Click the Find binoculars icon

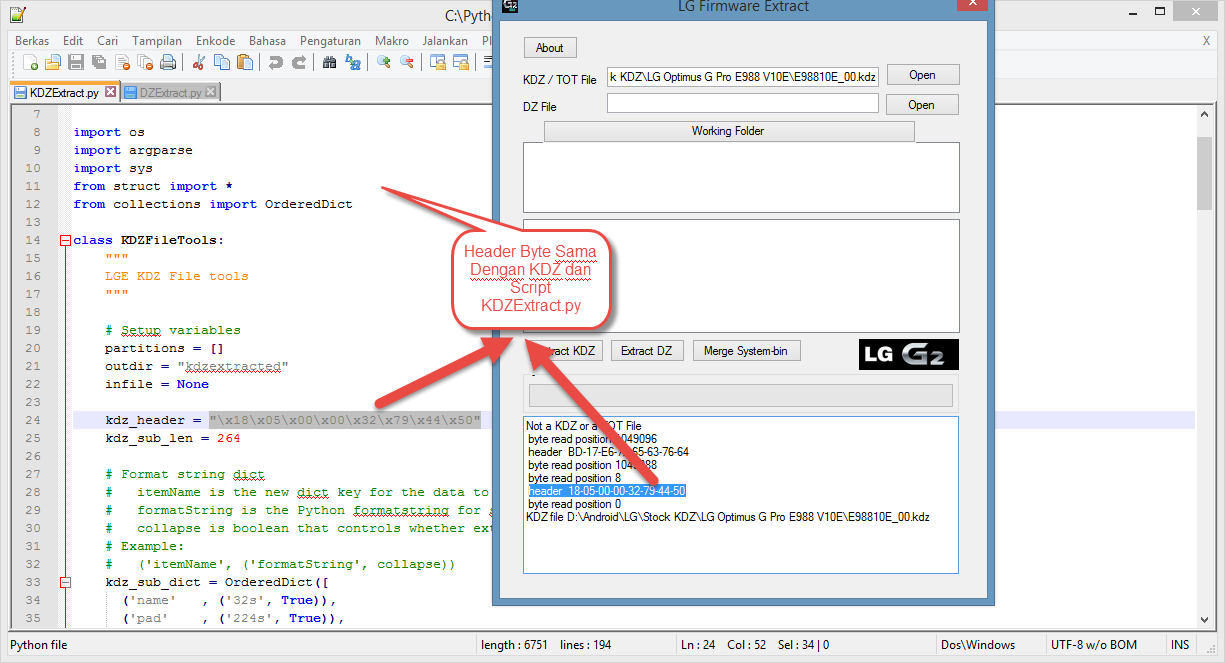tap(329, 62)
